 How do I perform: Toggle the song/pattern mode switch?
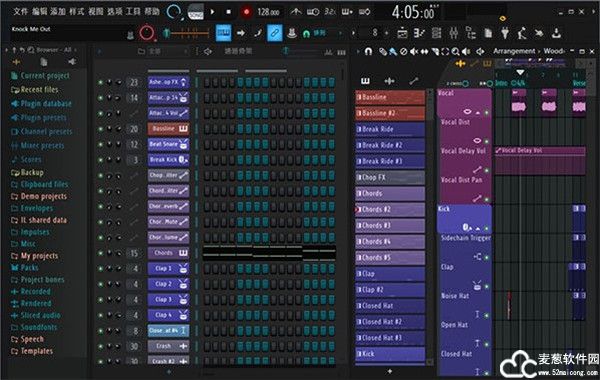tap(196, 12)
